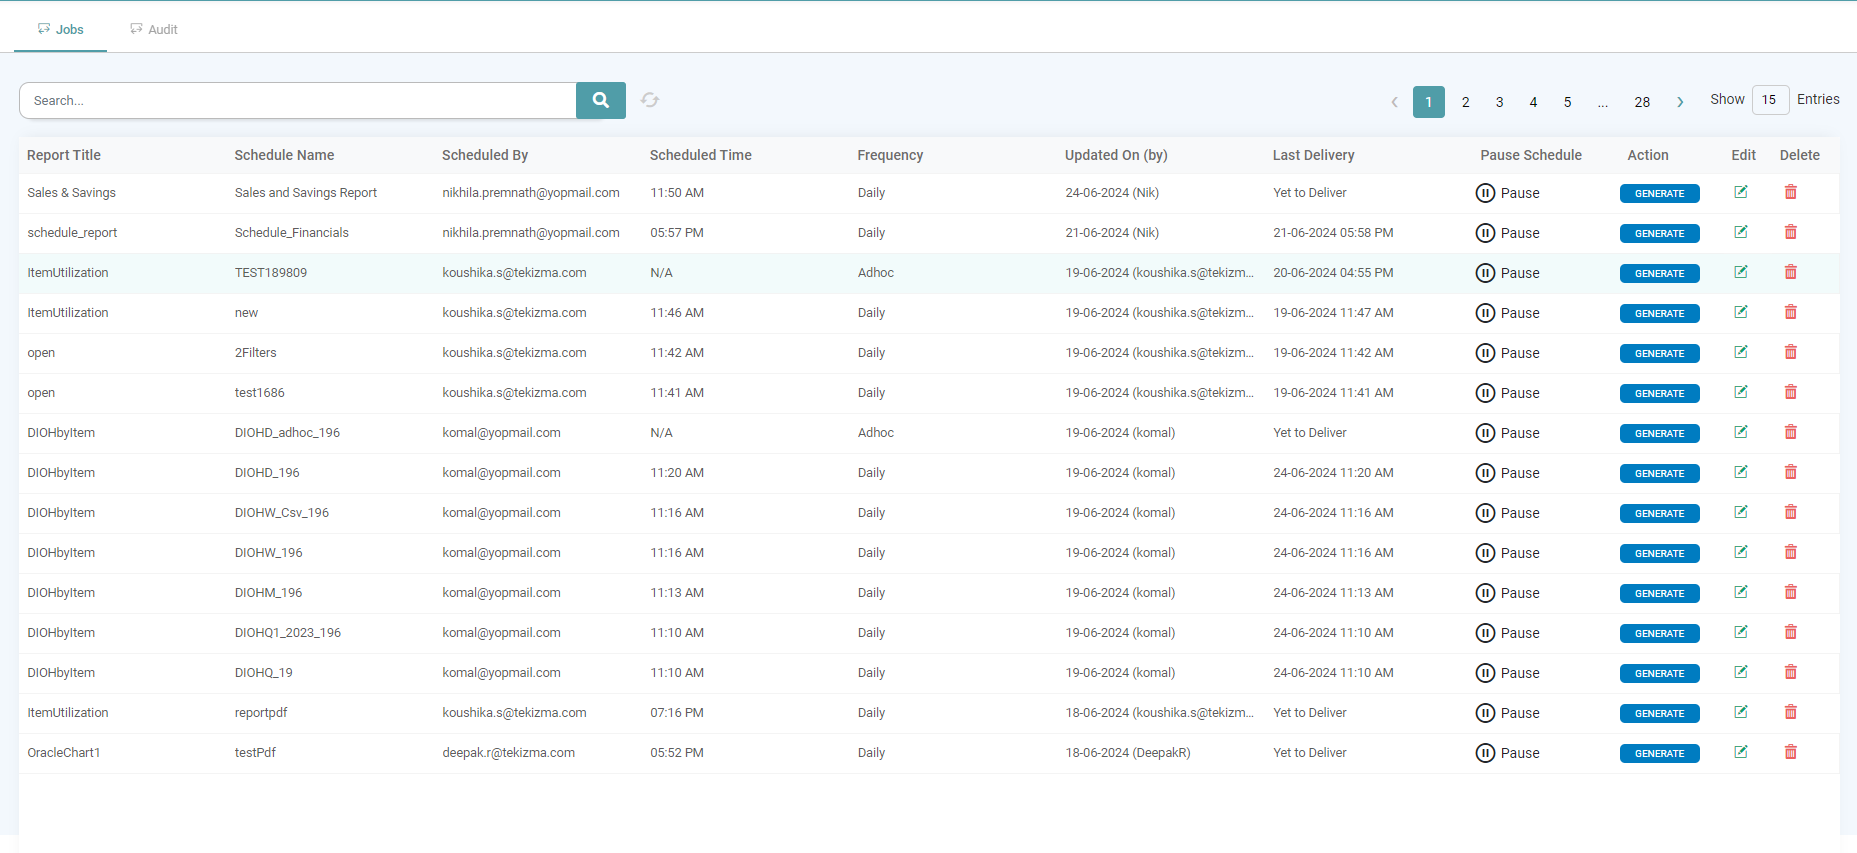The image size is (1857, 853).
Task: Edit the DIOHD_196 schedule
Action: click(x=1741, y=472)
